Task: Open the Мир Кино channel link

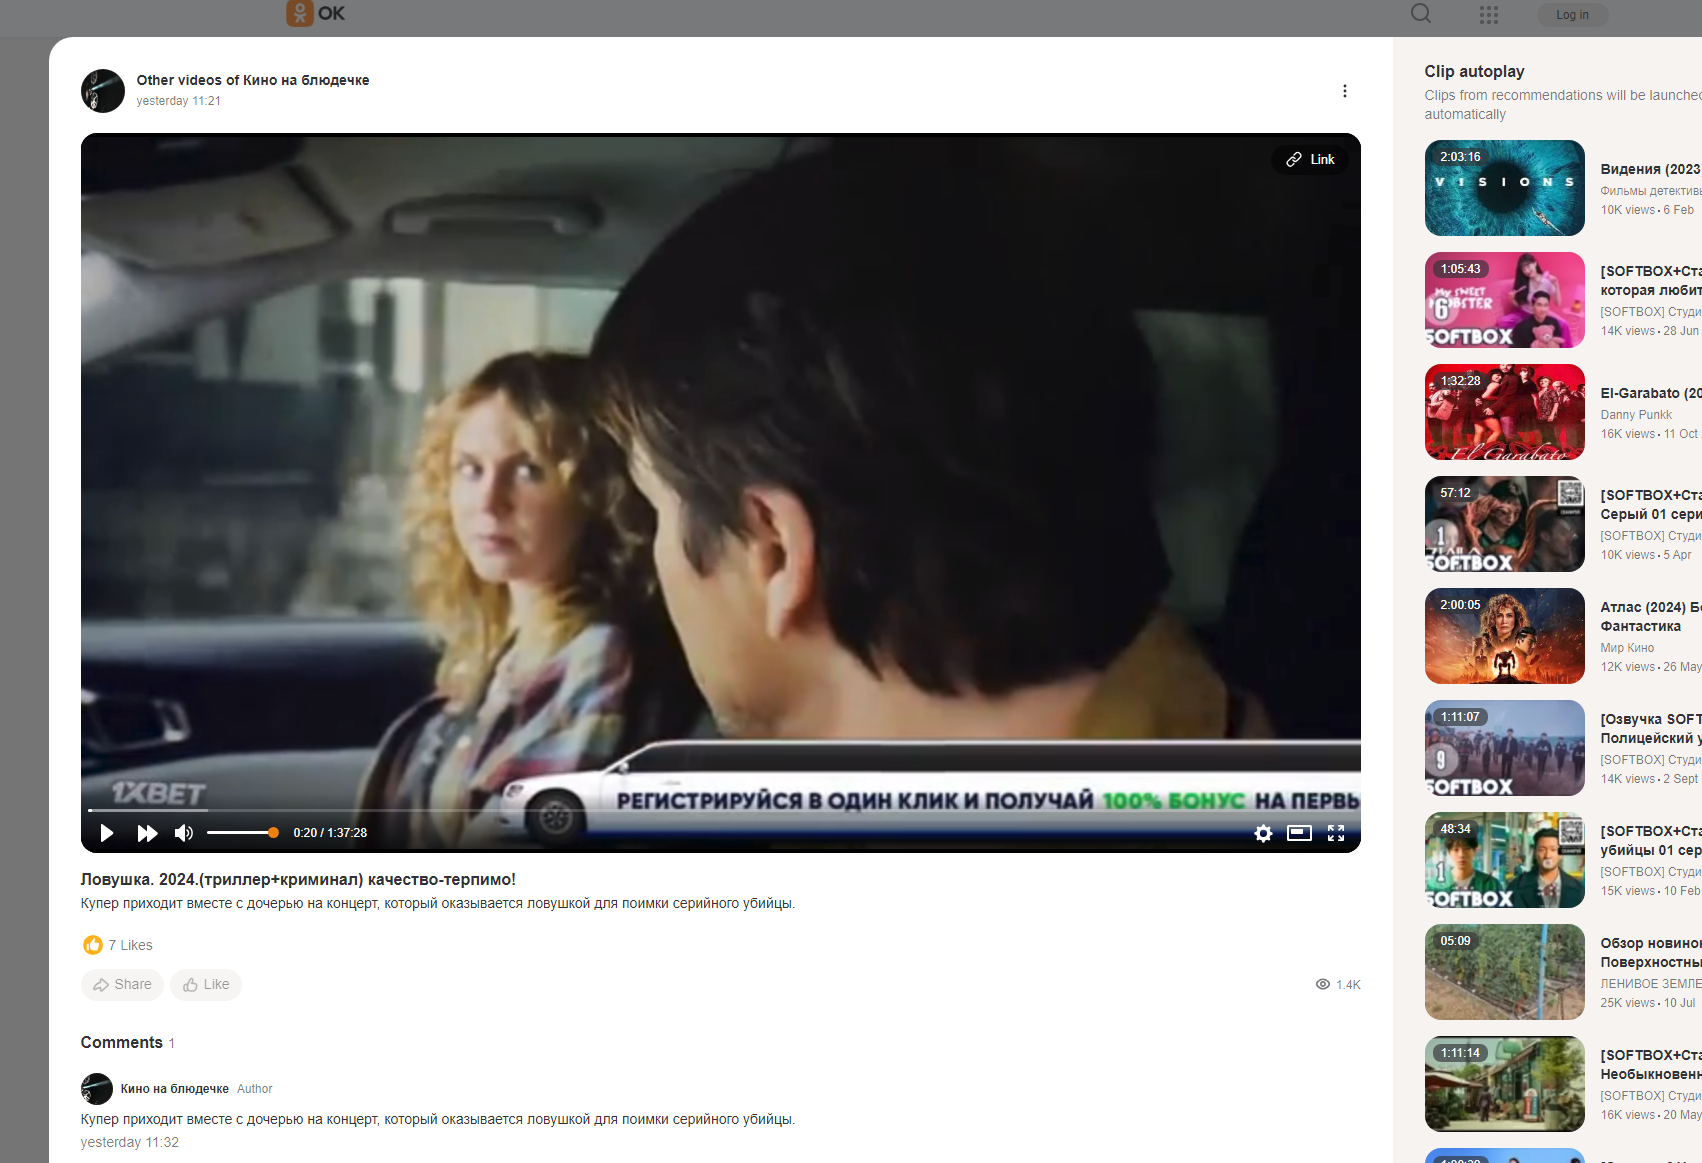Action: [x=1627, y=648]
